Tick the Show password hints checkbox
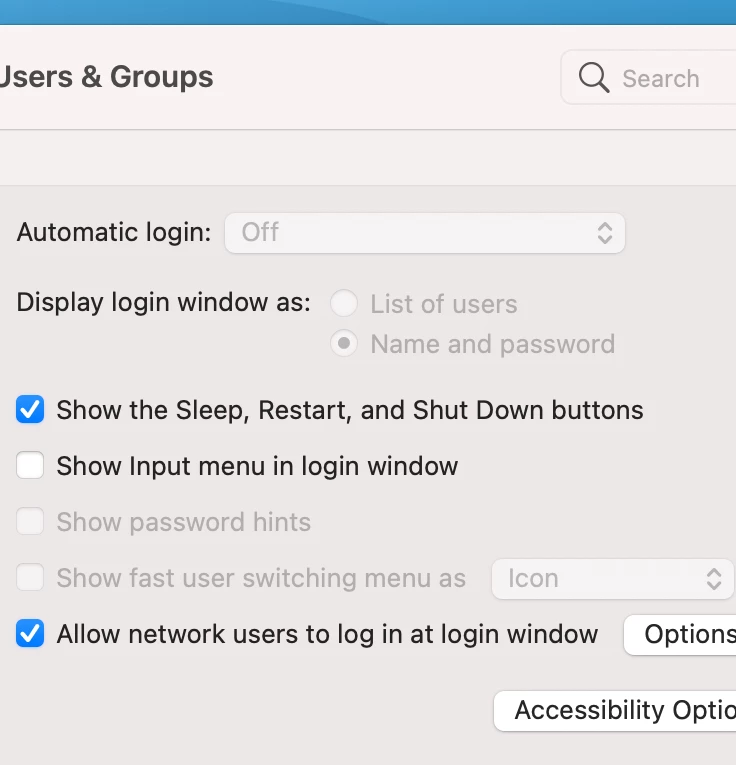 point(30,521)
